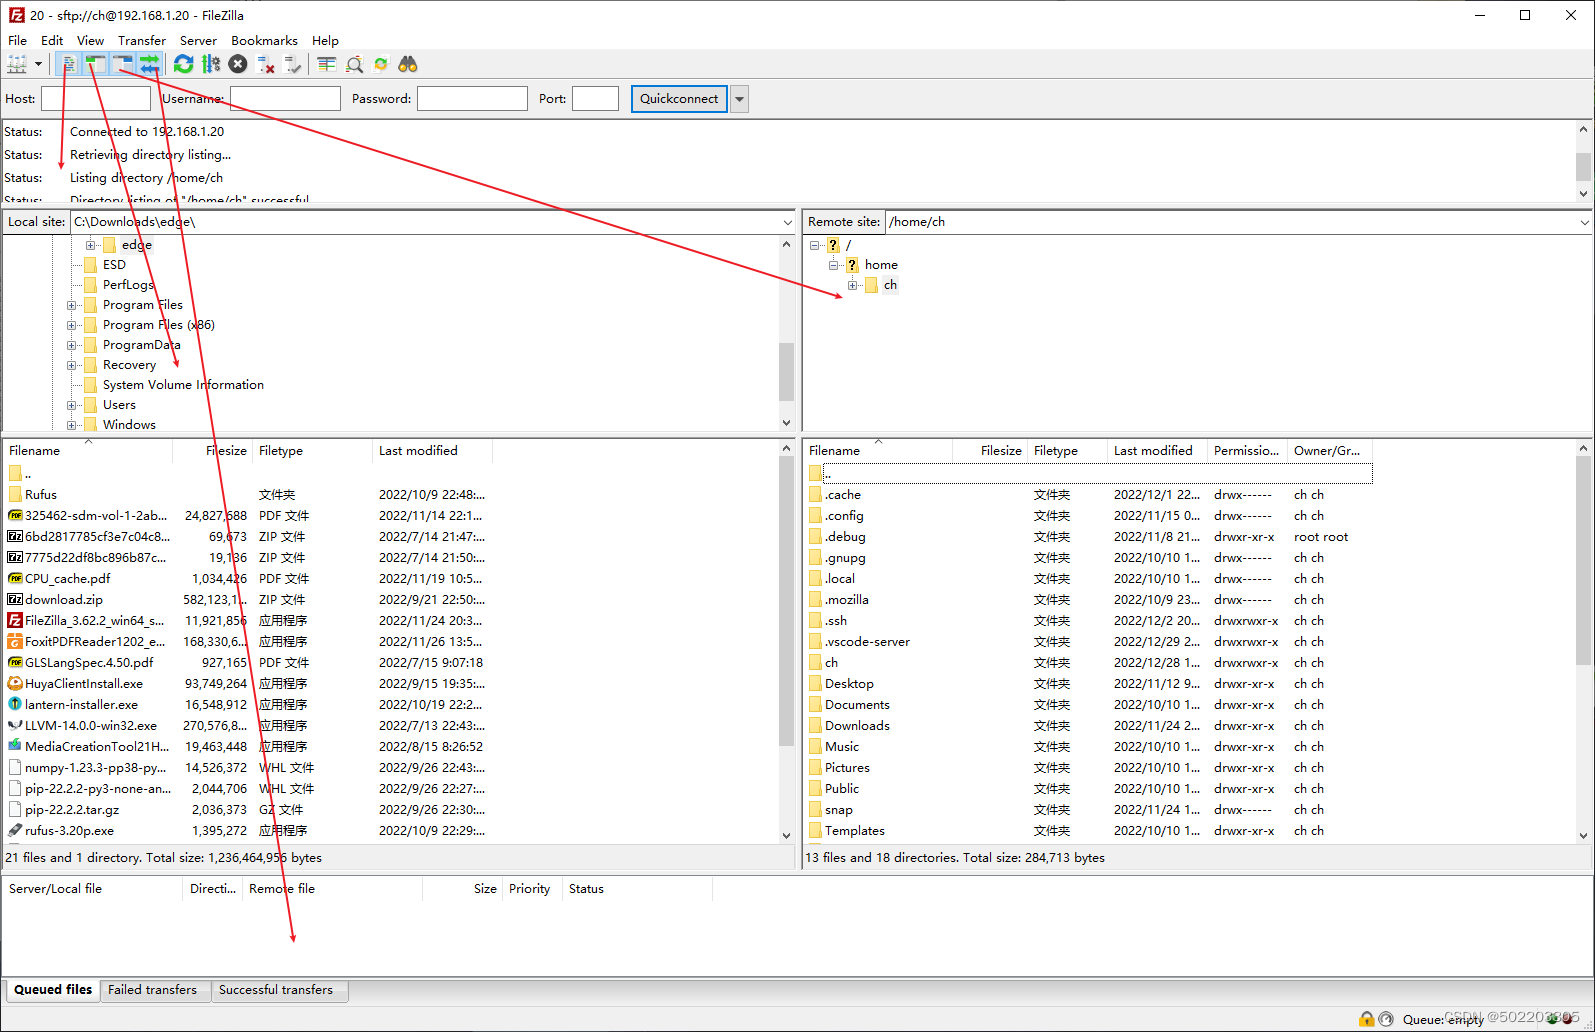Open the Site Manager dropdown arrow
Screen dimensions: 1595x1032
(39, 64)
